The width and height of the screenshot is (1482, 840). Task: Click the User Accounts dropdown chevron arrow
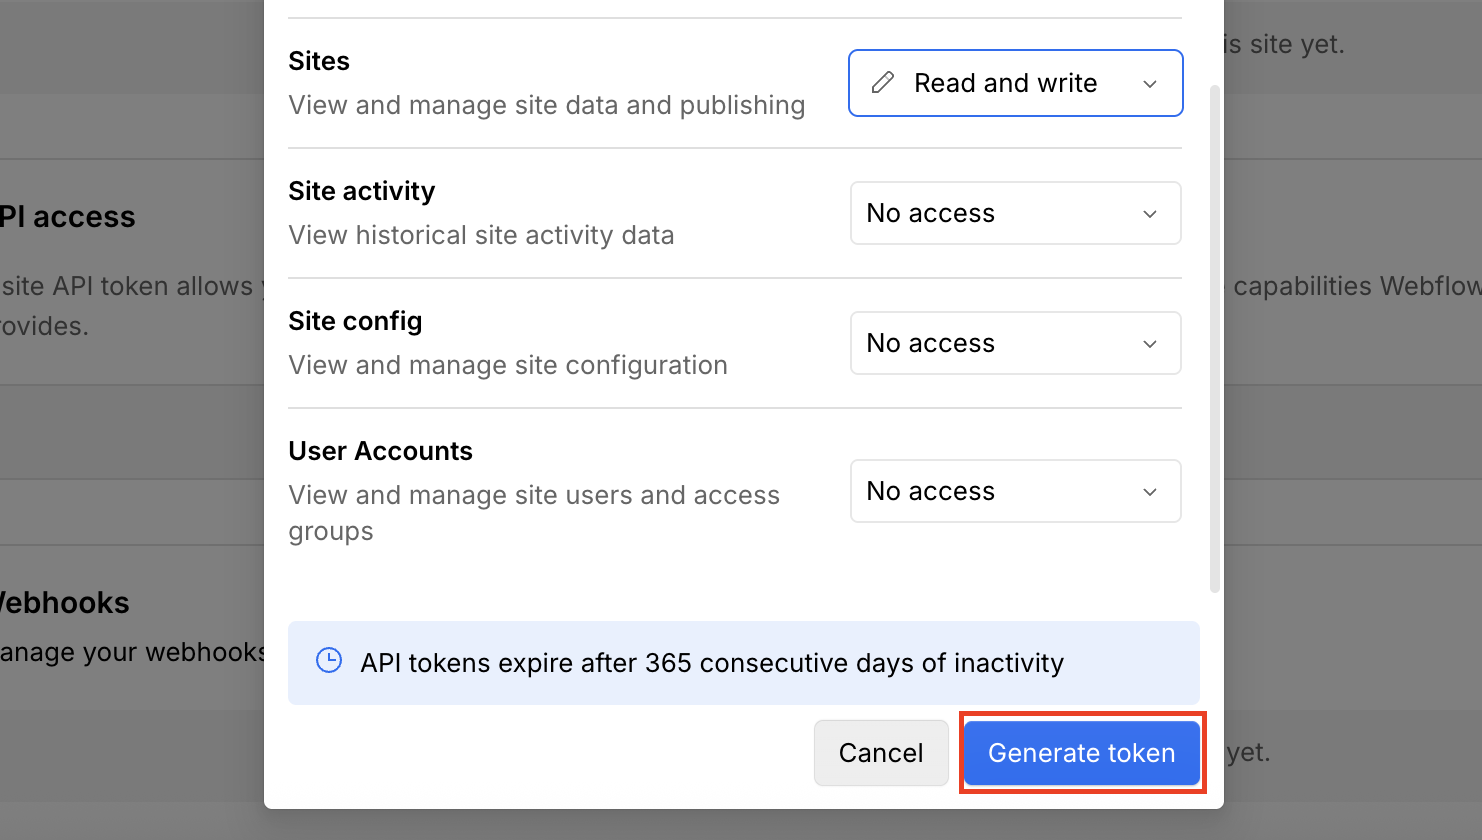1150,492
